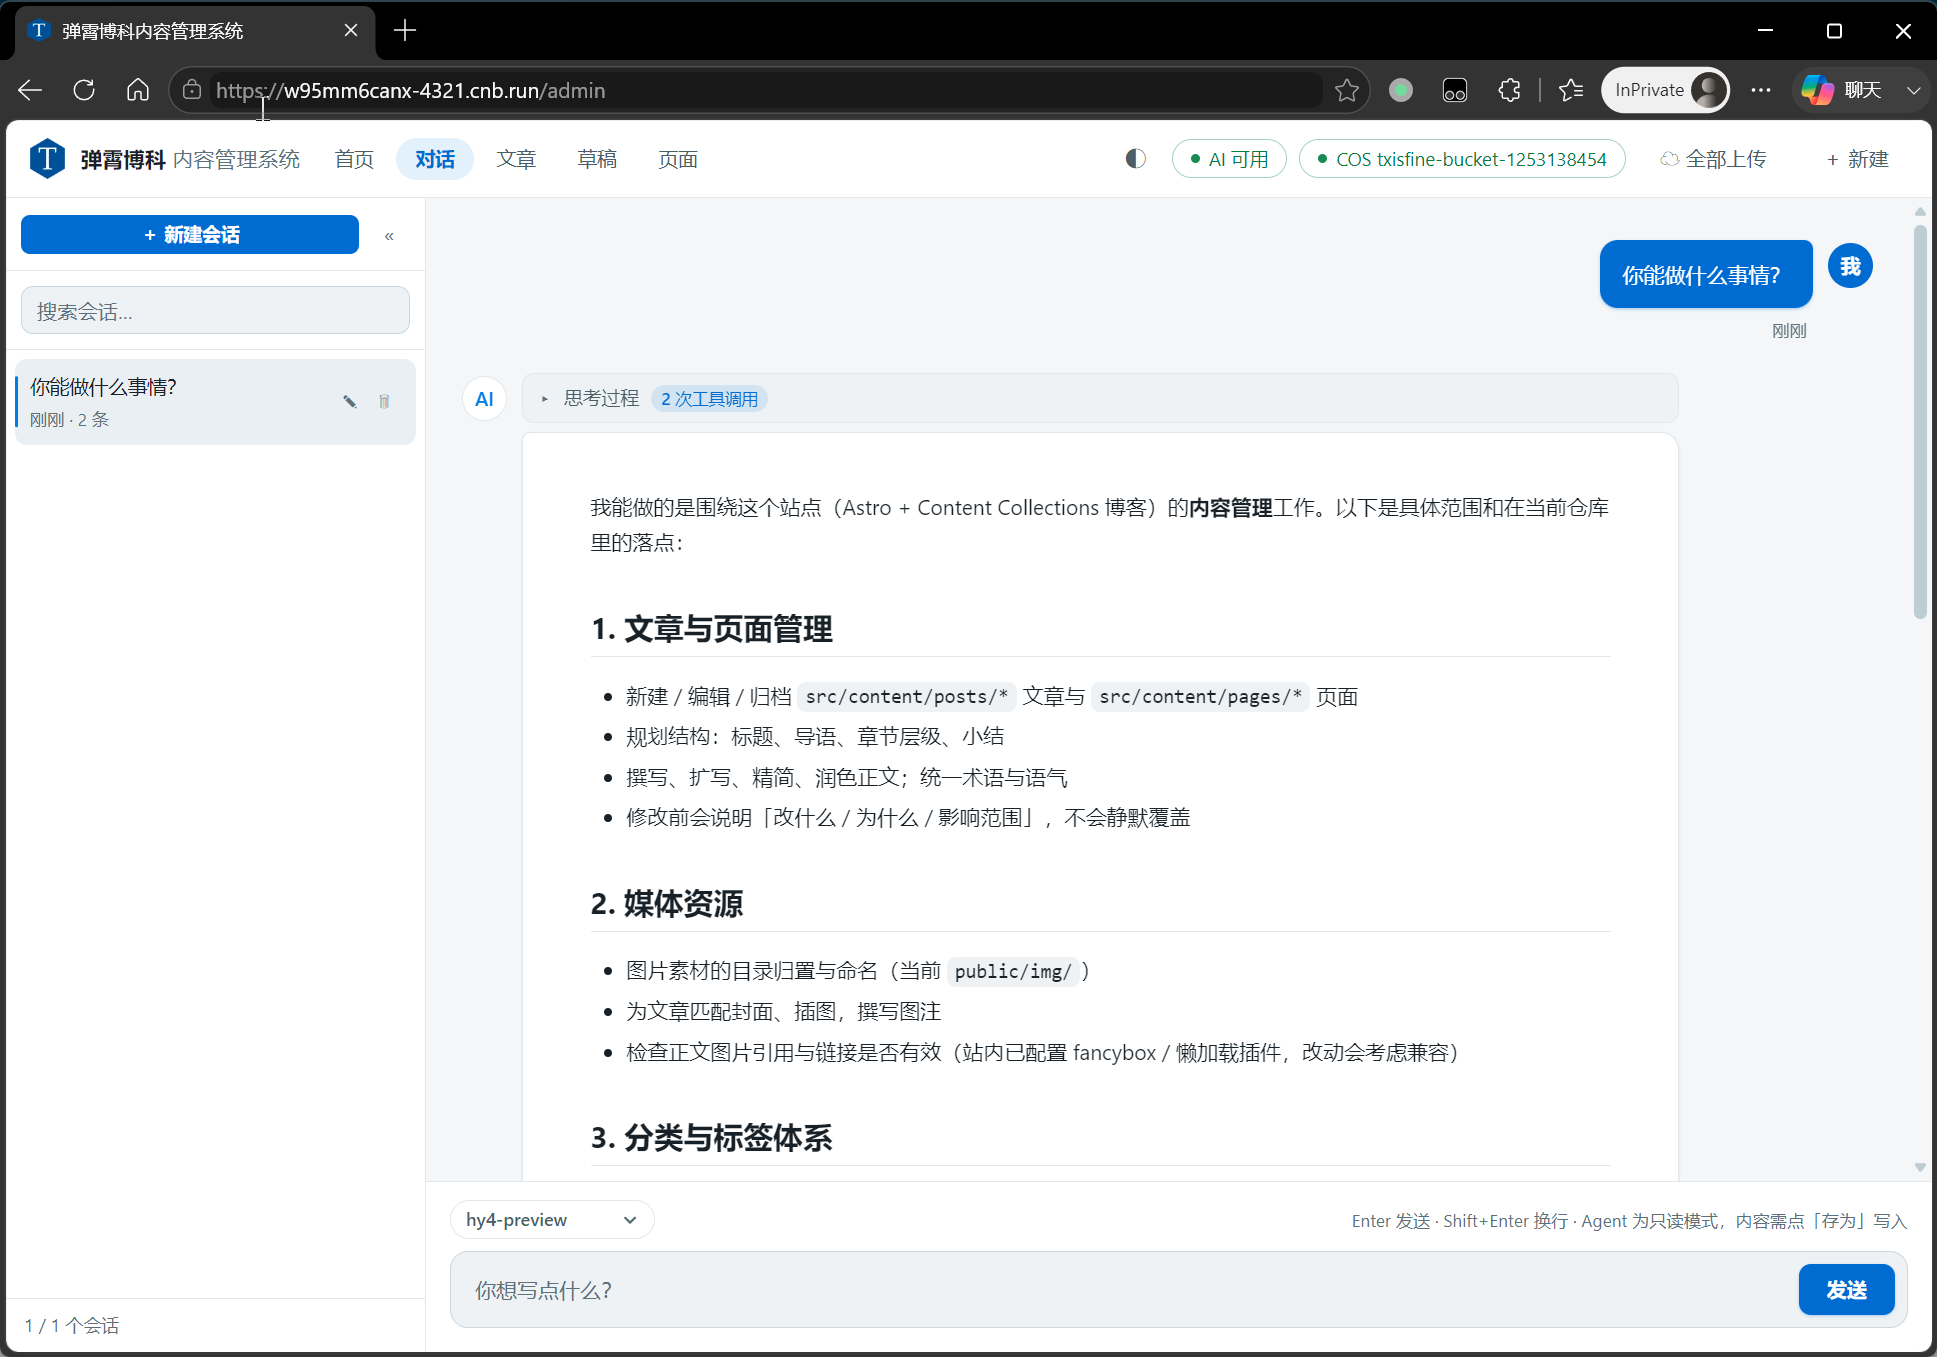Click the blue T site logo
This screenshot has width=1937, height=1357.
click(x=47, y=159)
